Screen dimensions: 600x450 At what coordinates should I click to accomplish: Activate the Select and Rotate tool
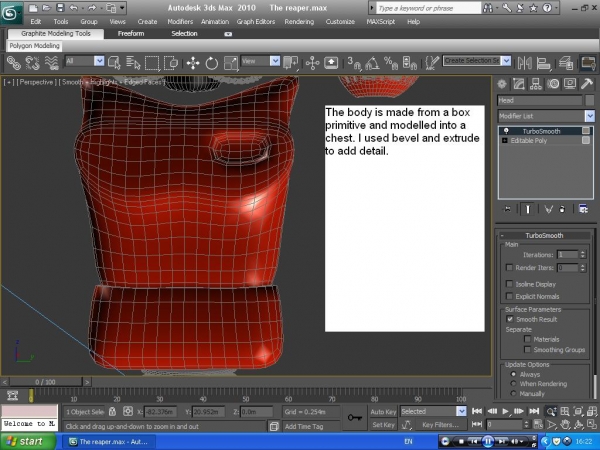pyautogui.click(x=212, y=63)
